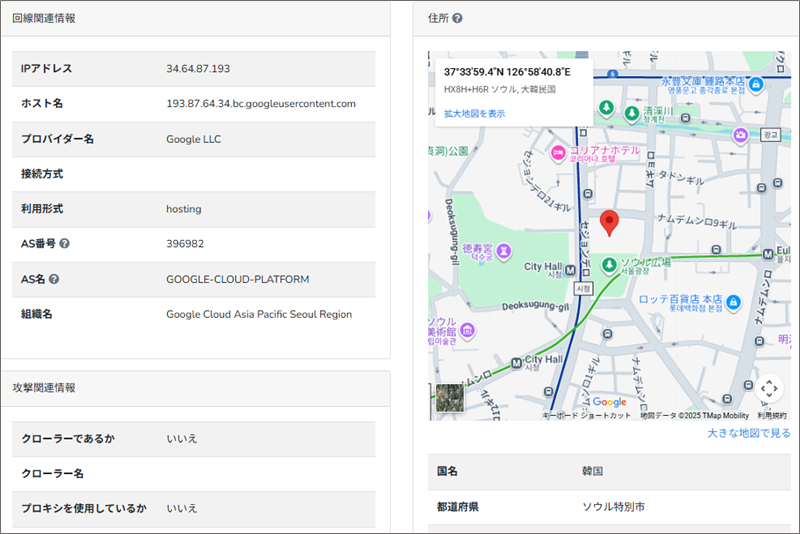Screen dimensions: 800x534
Task: Select the IP address value 34.64.87.193
Action: (x=198, y=68)
